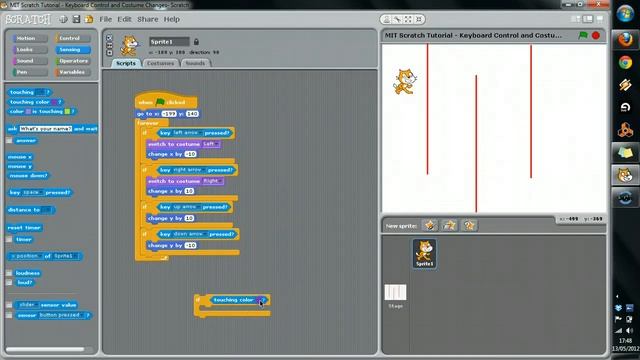Open the 'slider' sensor dropdown

[28, 304]
